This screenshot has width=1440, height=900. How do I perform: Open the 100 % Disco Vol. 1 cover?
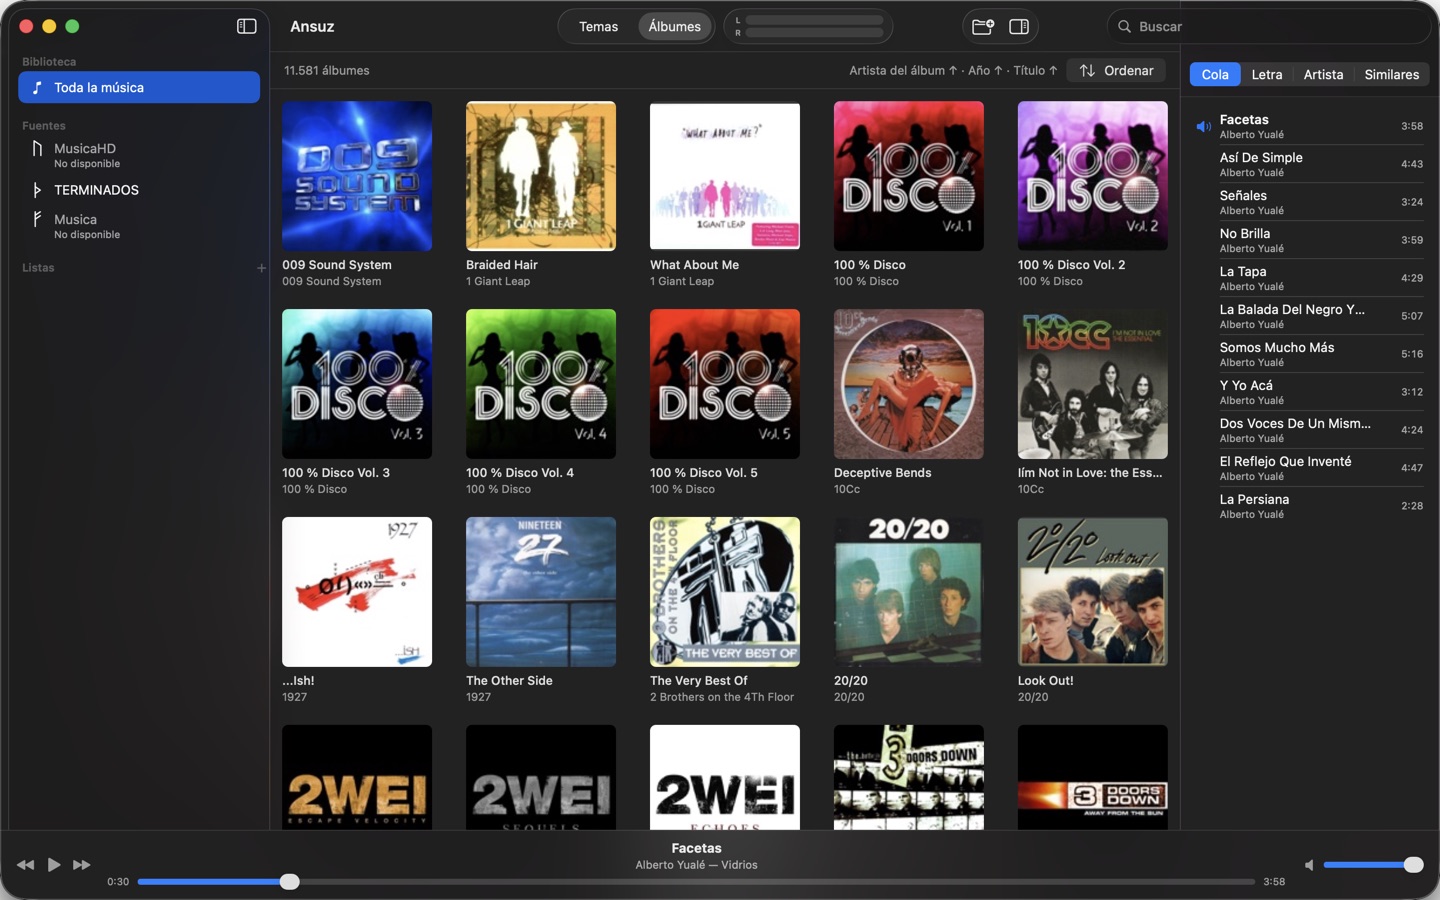(x=909, y=176)
